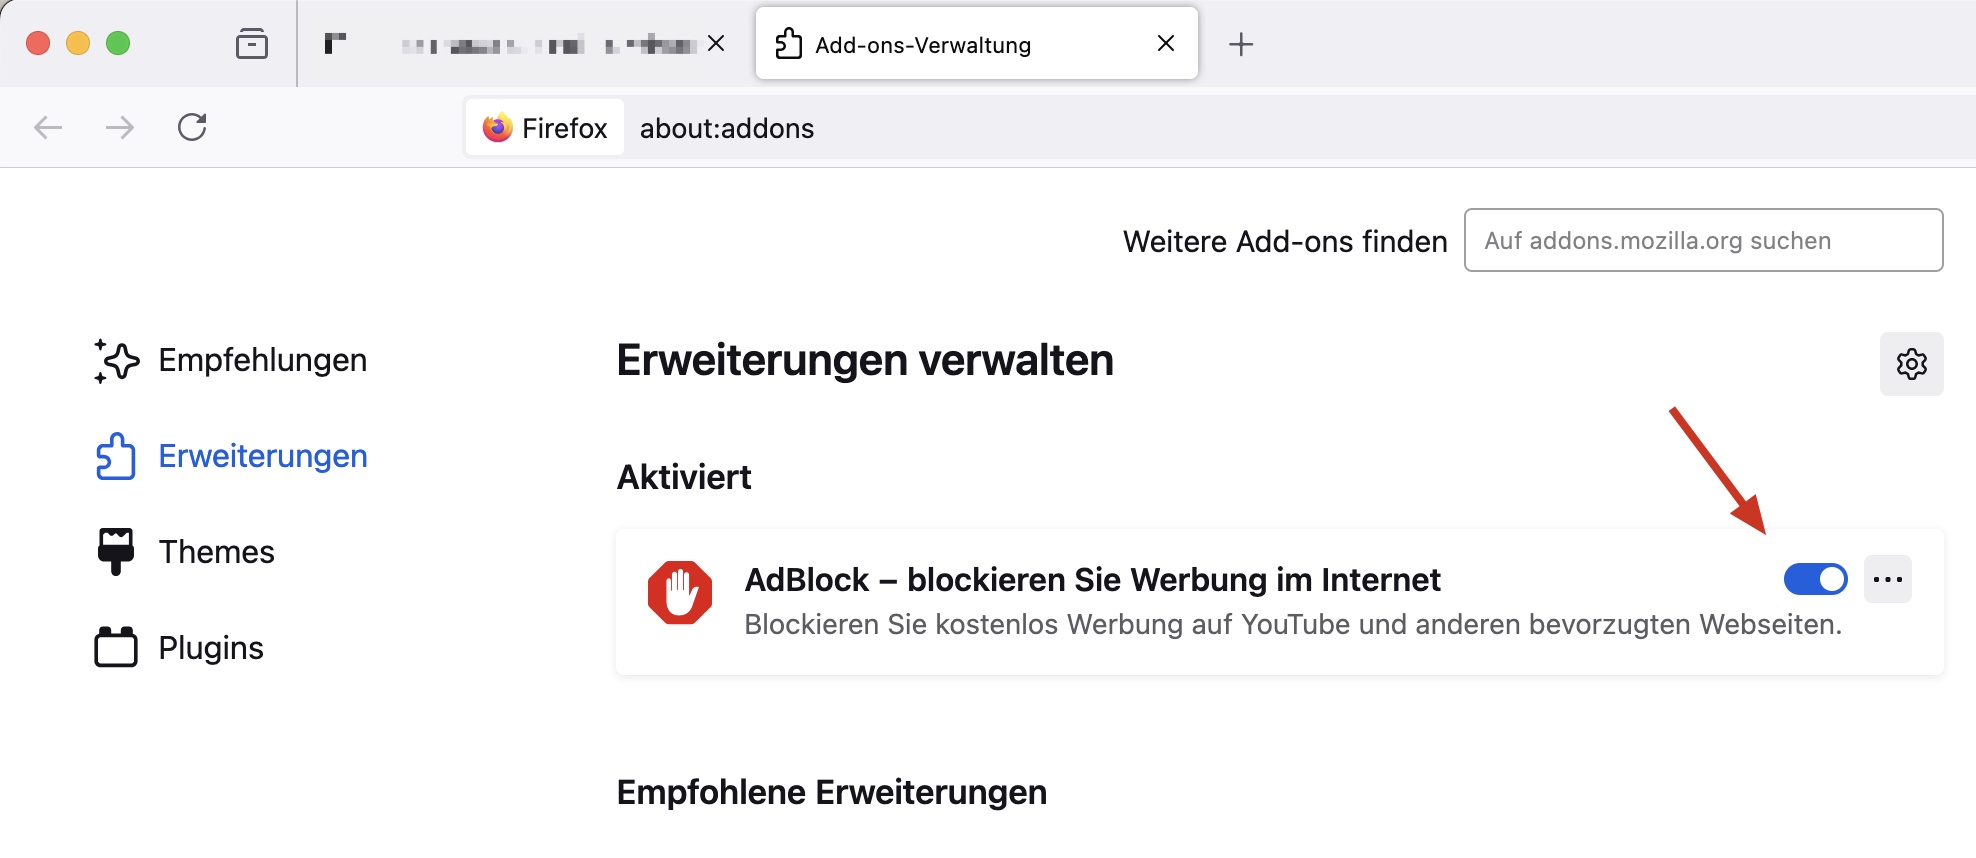Disable the AdBlock extension toggle
1976x858 pixels.
[1815, 579]
